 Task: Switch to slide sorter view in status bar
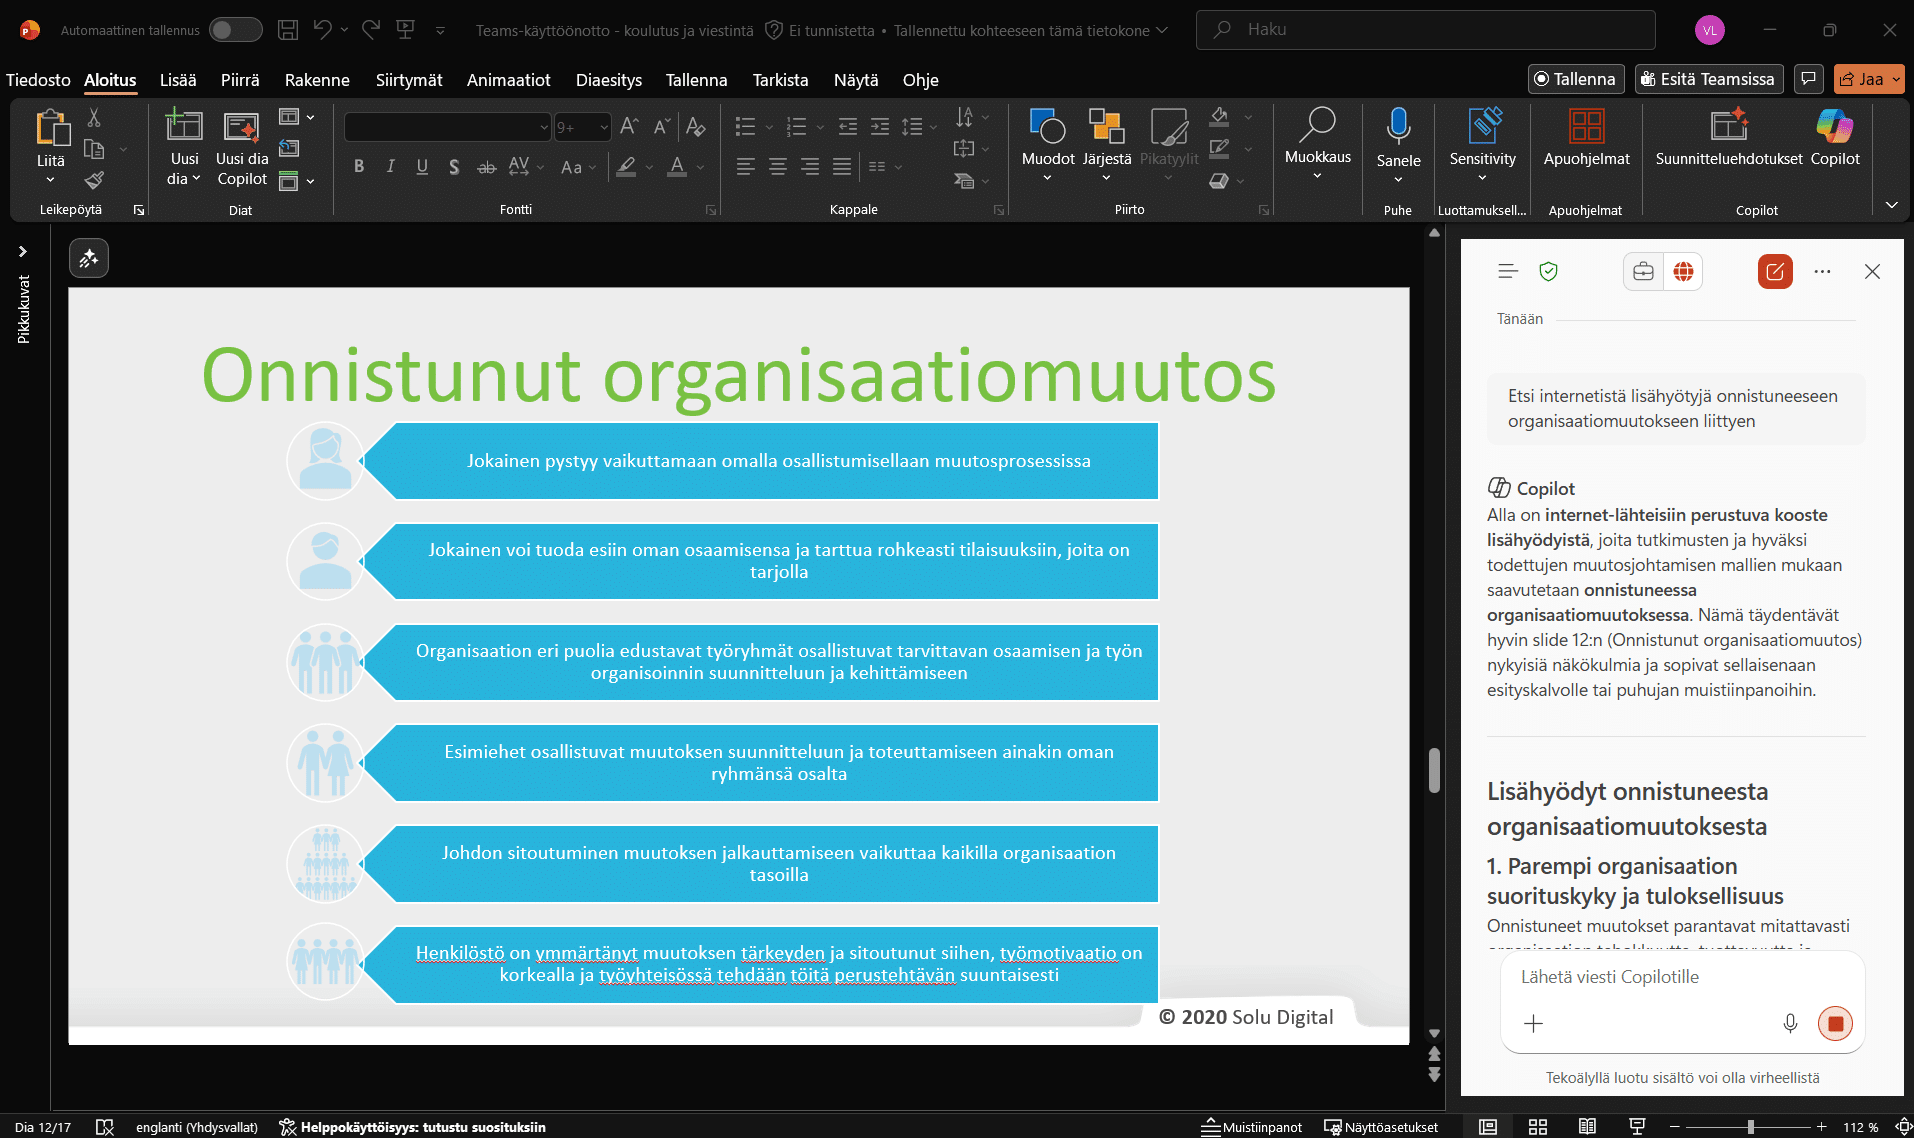click(x=1538, y=1127)
